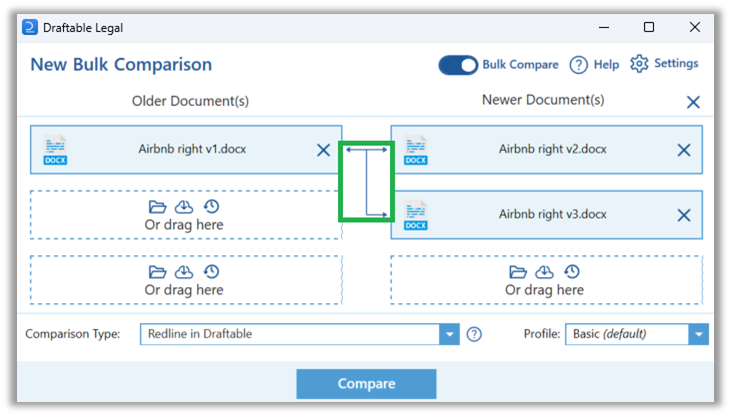
Task: Browse folder icon in second older document slot
Action: (x=157, y=207)
